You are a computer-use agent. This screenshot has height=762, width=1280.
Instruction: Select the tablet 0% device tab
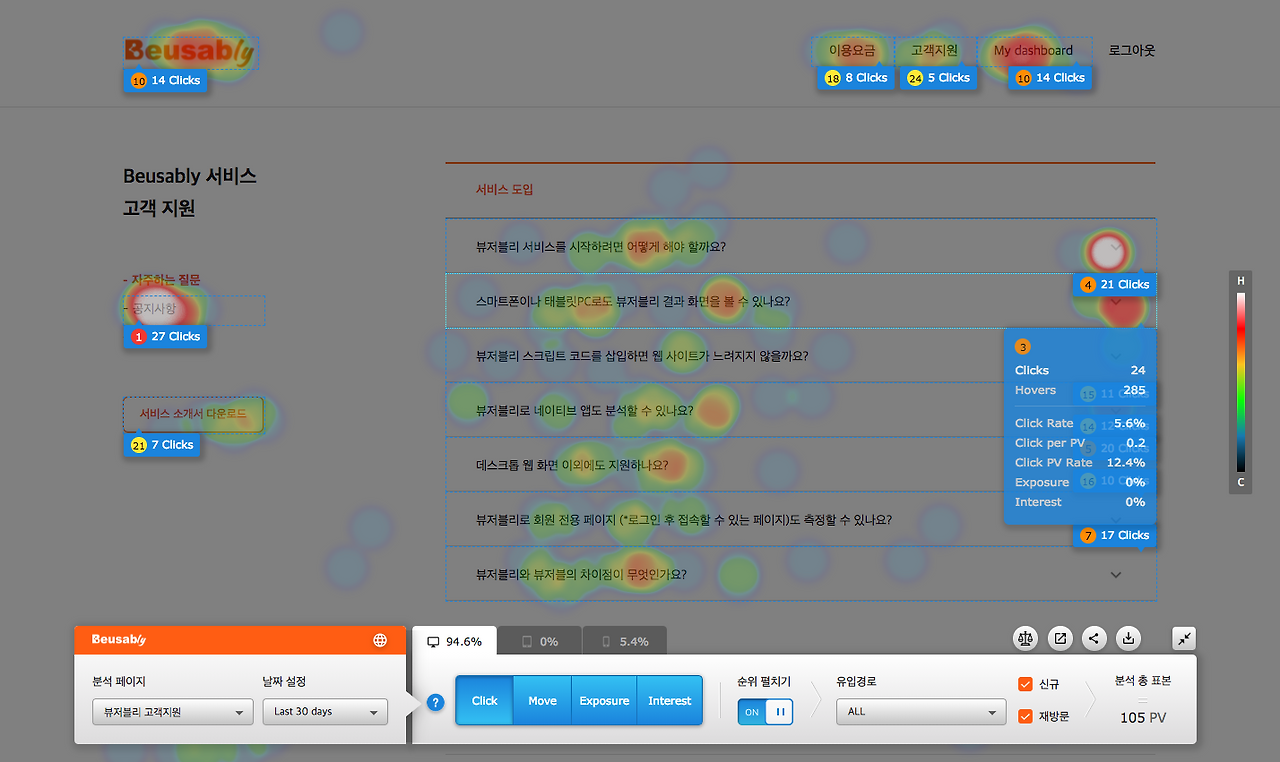click(x=538, y=641)
